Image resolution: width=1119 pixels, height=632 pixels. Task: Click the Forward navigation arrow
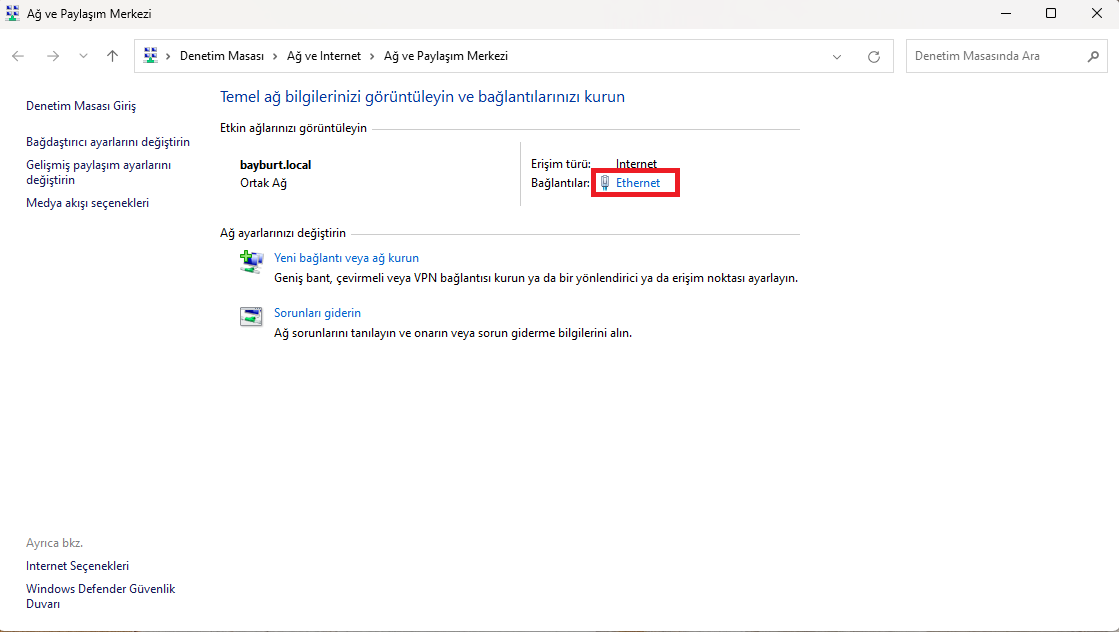(53, 57)
